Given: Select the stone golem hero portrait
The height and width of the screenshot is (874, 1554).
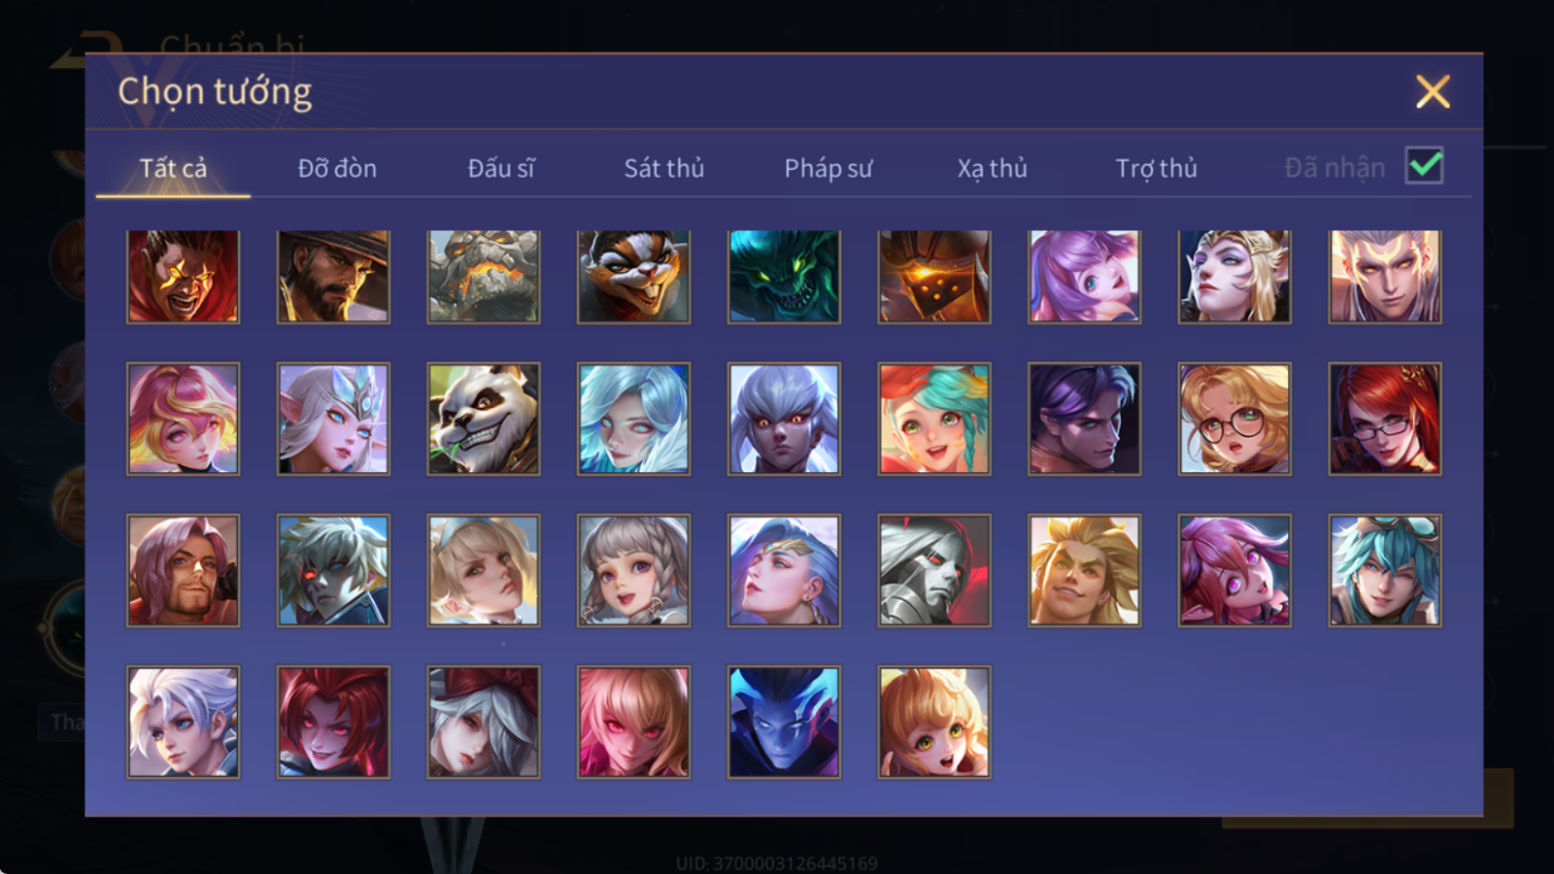Looking at the screenshot, I should click(484, 277).
